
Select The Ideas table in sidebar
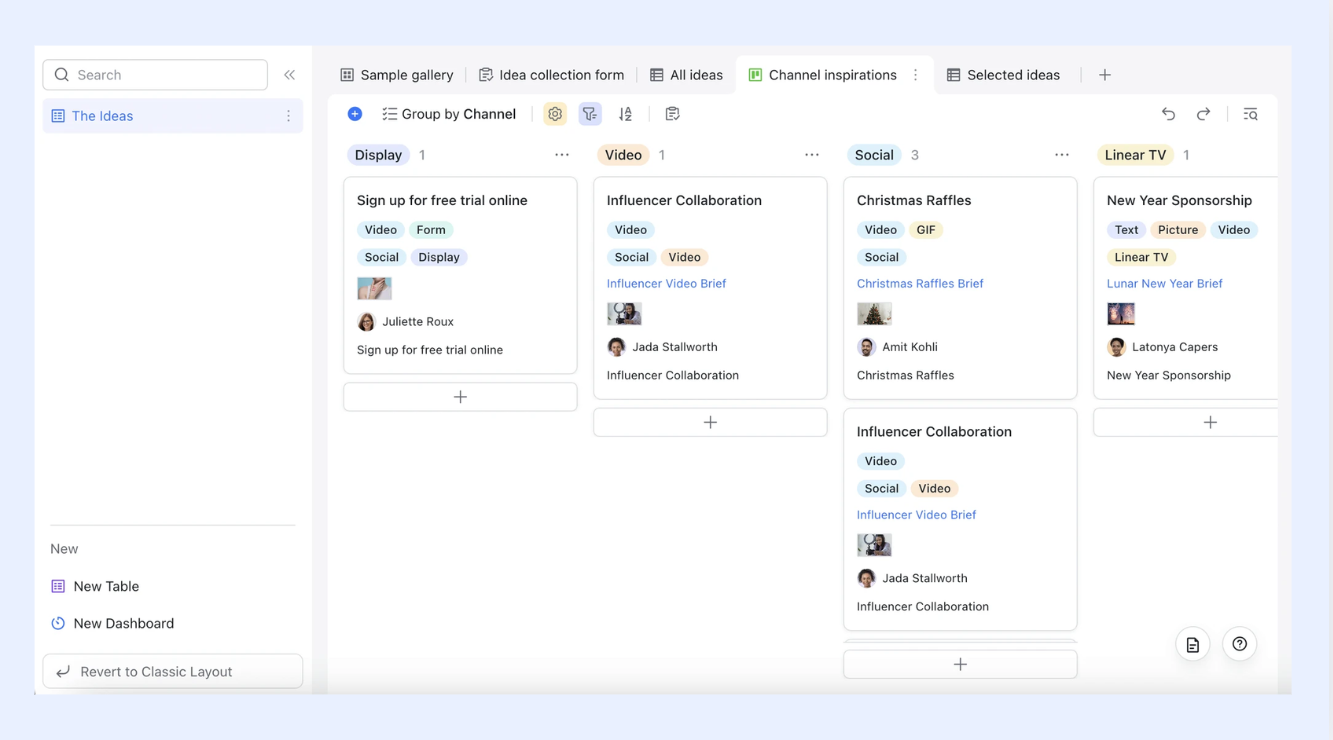pos(173,116)
